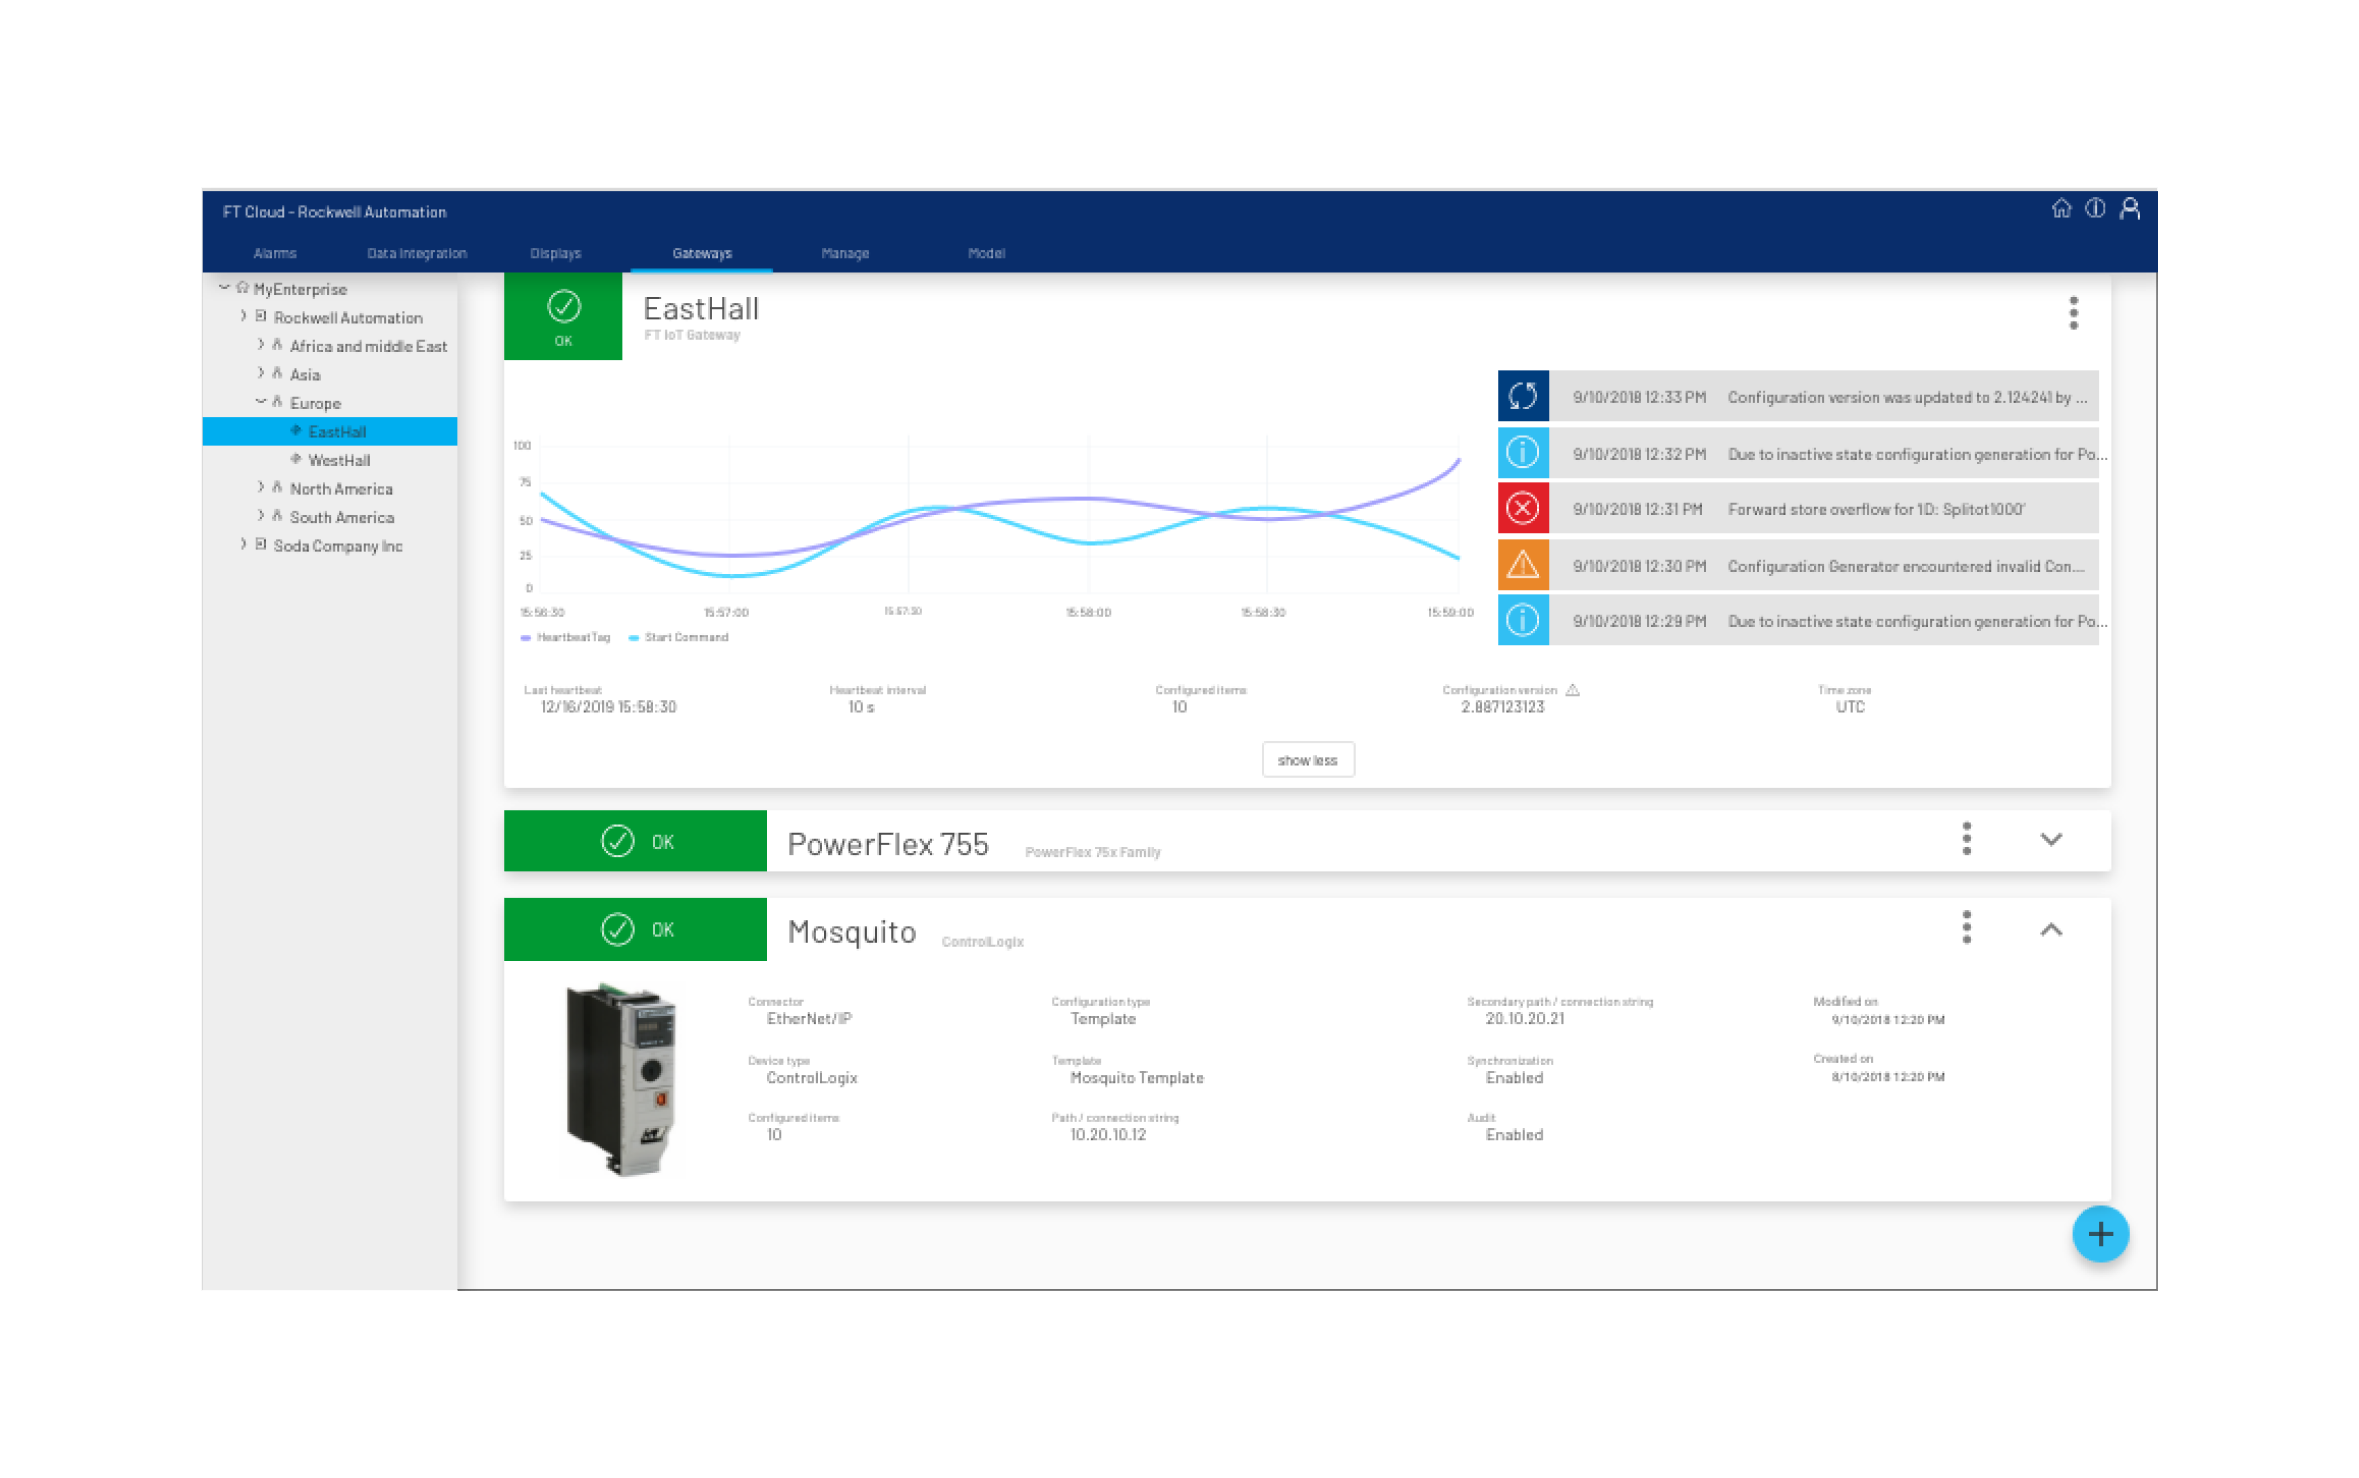Switch to the Alarms tab
2359x1478 pixels.
(x=274, y=253)
